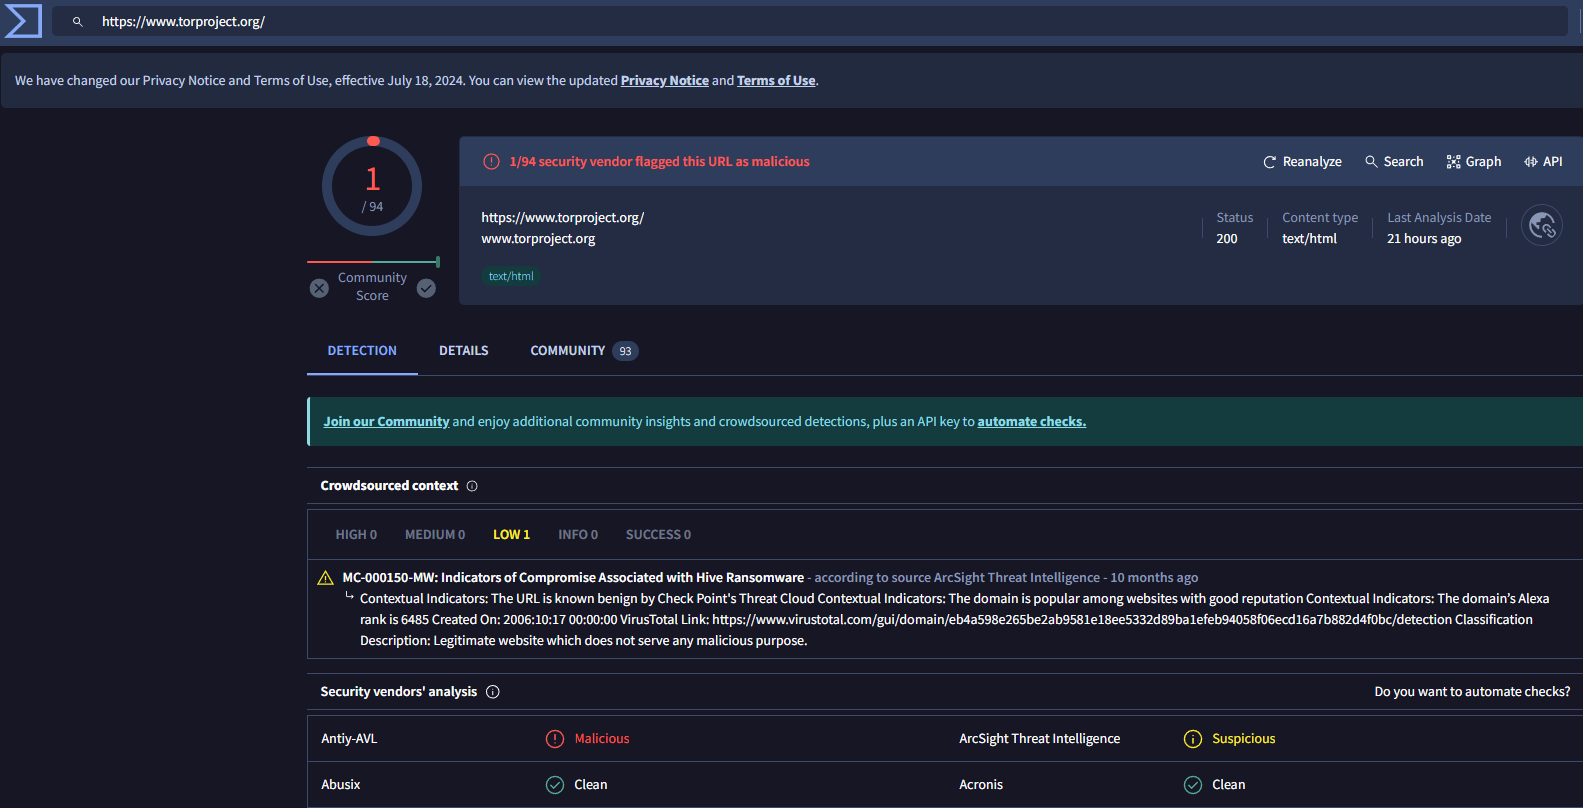Click the Clean verdict text for Acronis

tap(1229, 785)
